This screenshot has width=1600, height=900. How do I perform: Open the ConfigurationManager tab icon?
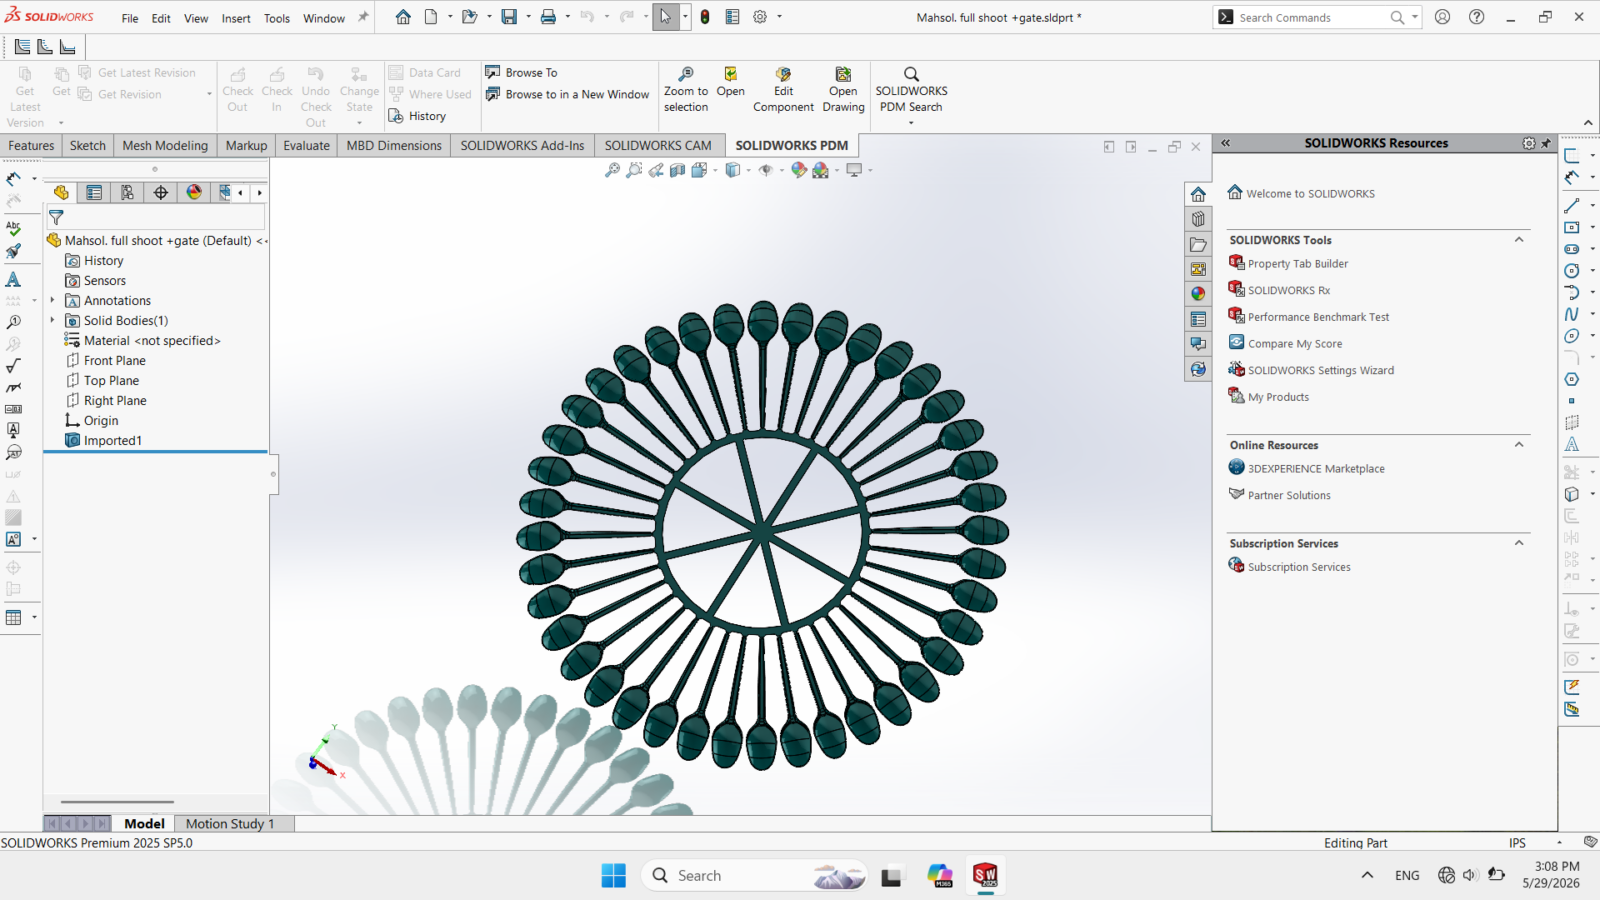[x=127, y=192]
